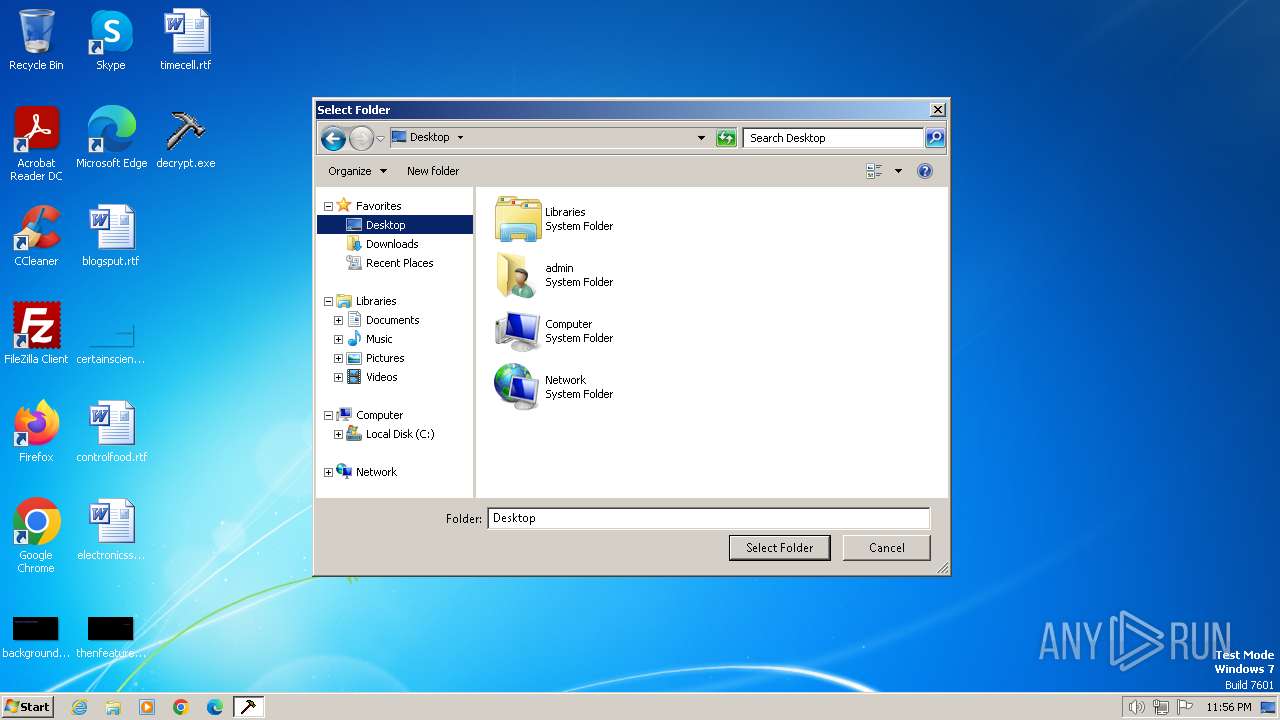Select the admin system folder icon

[x=518, y=275]
